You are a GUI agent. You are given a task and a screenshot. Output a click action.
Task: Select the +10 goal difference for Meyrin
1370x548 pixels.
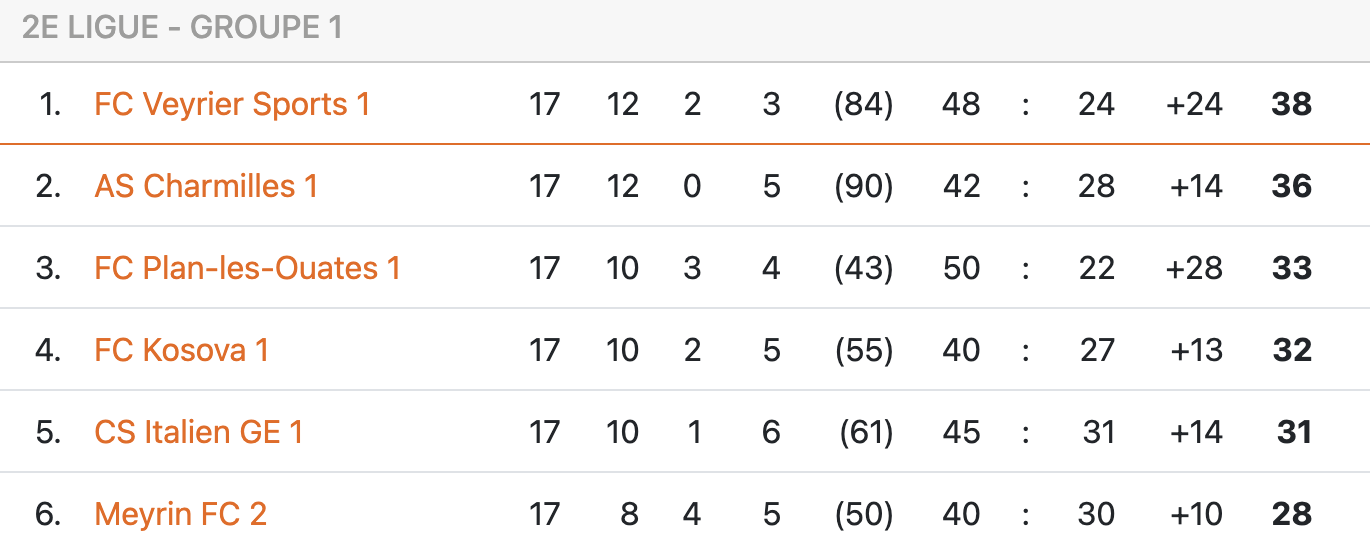pos(1194,514)
